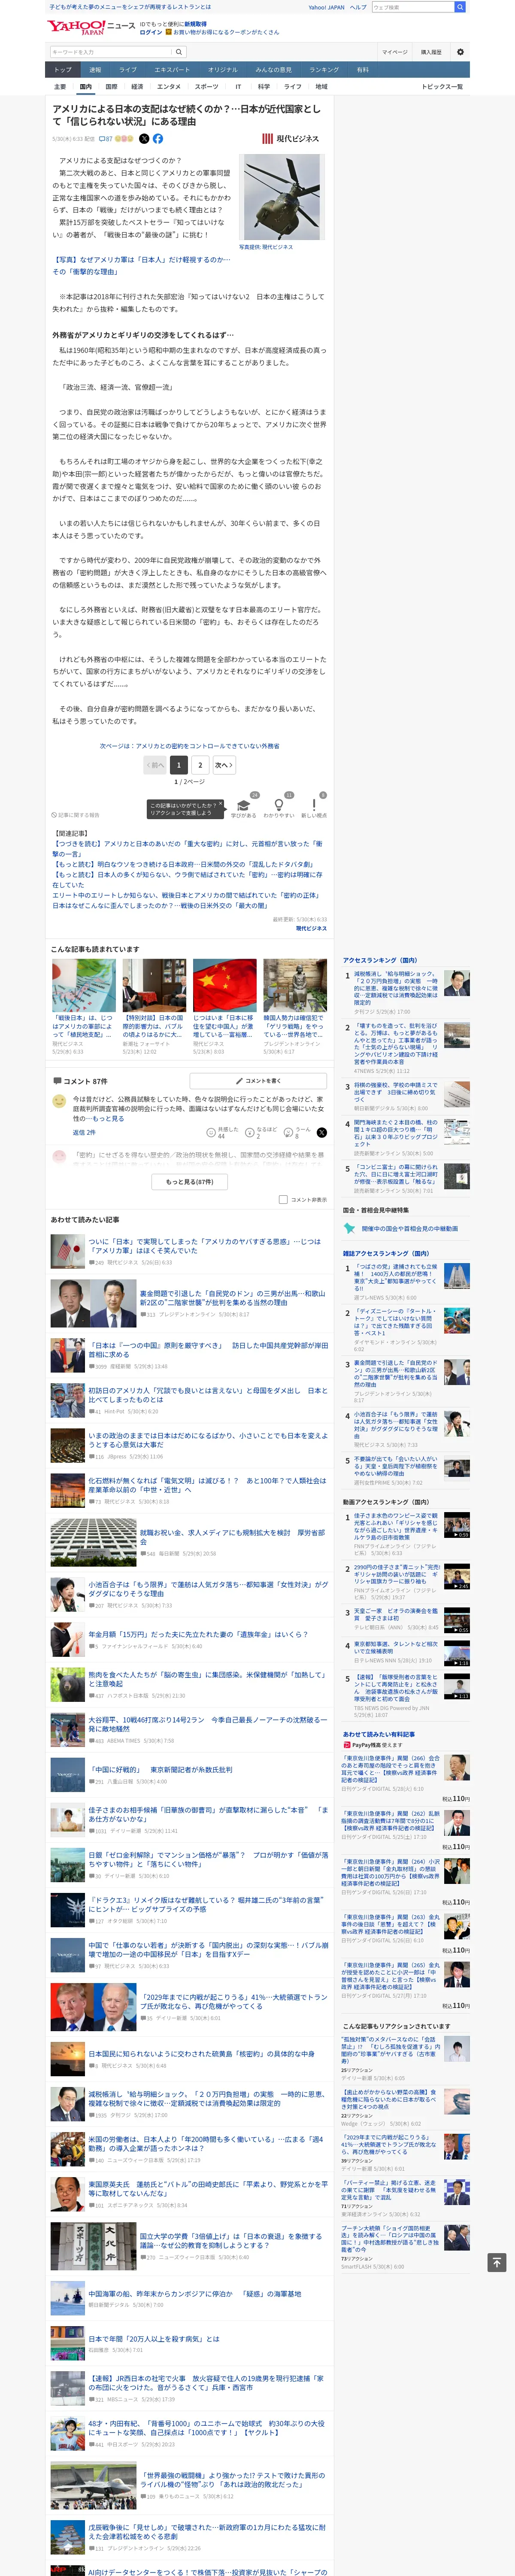
Task: Click the current page 1 button
Action: 179,765
